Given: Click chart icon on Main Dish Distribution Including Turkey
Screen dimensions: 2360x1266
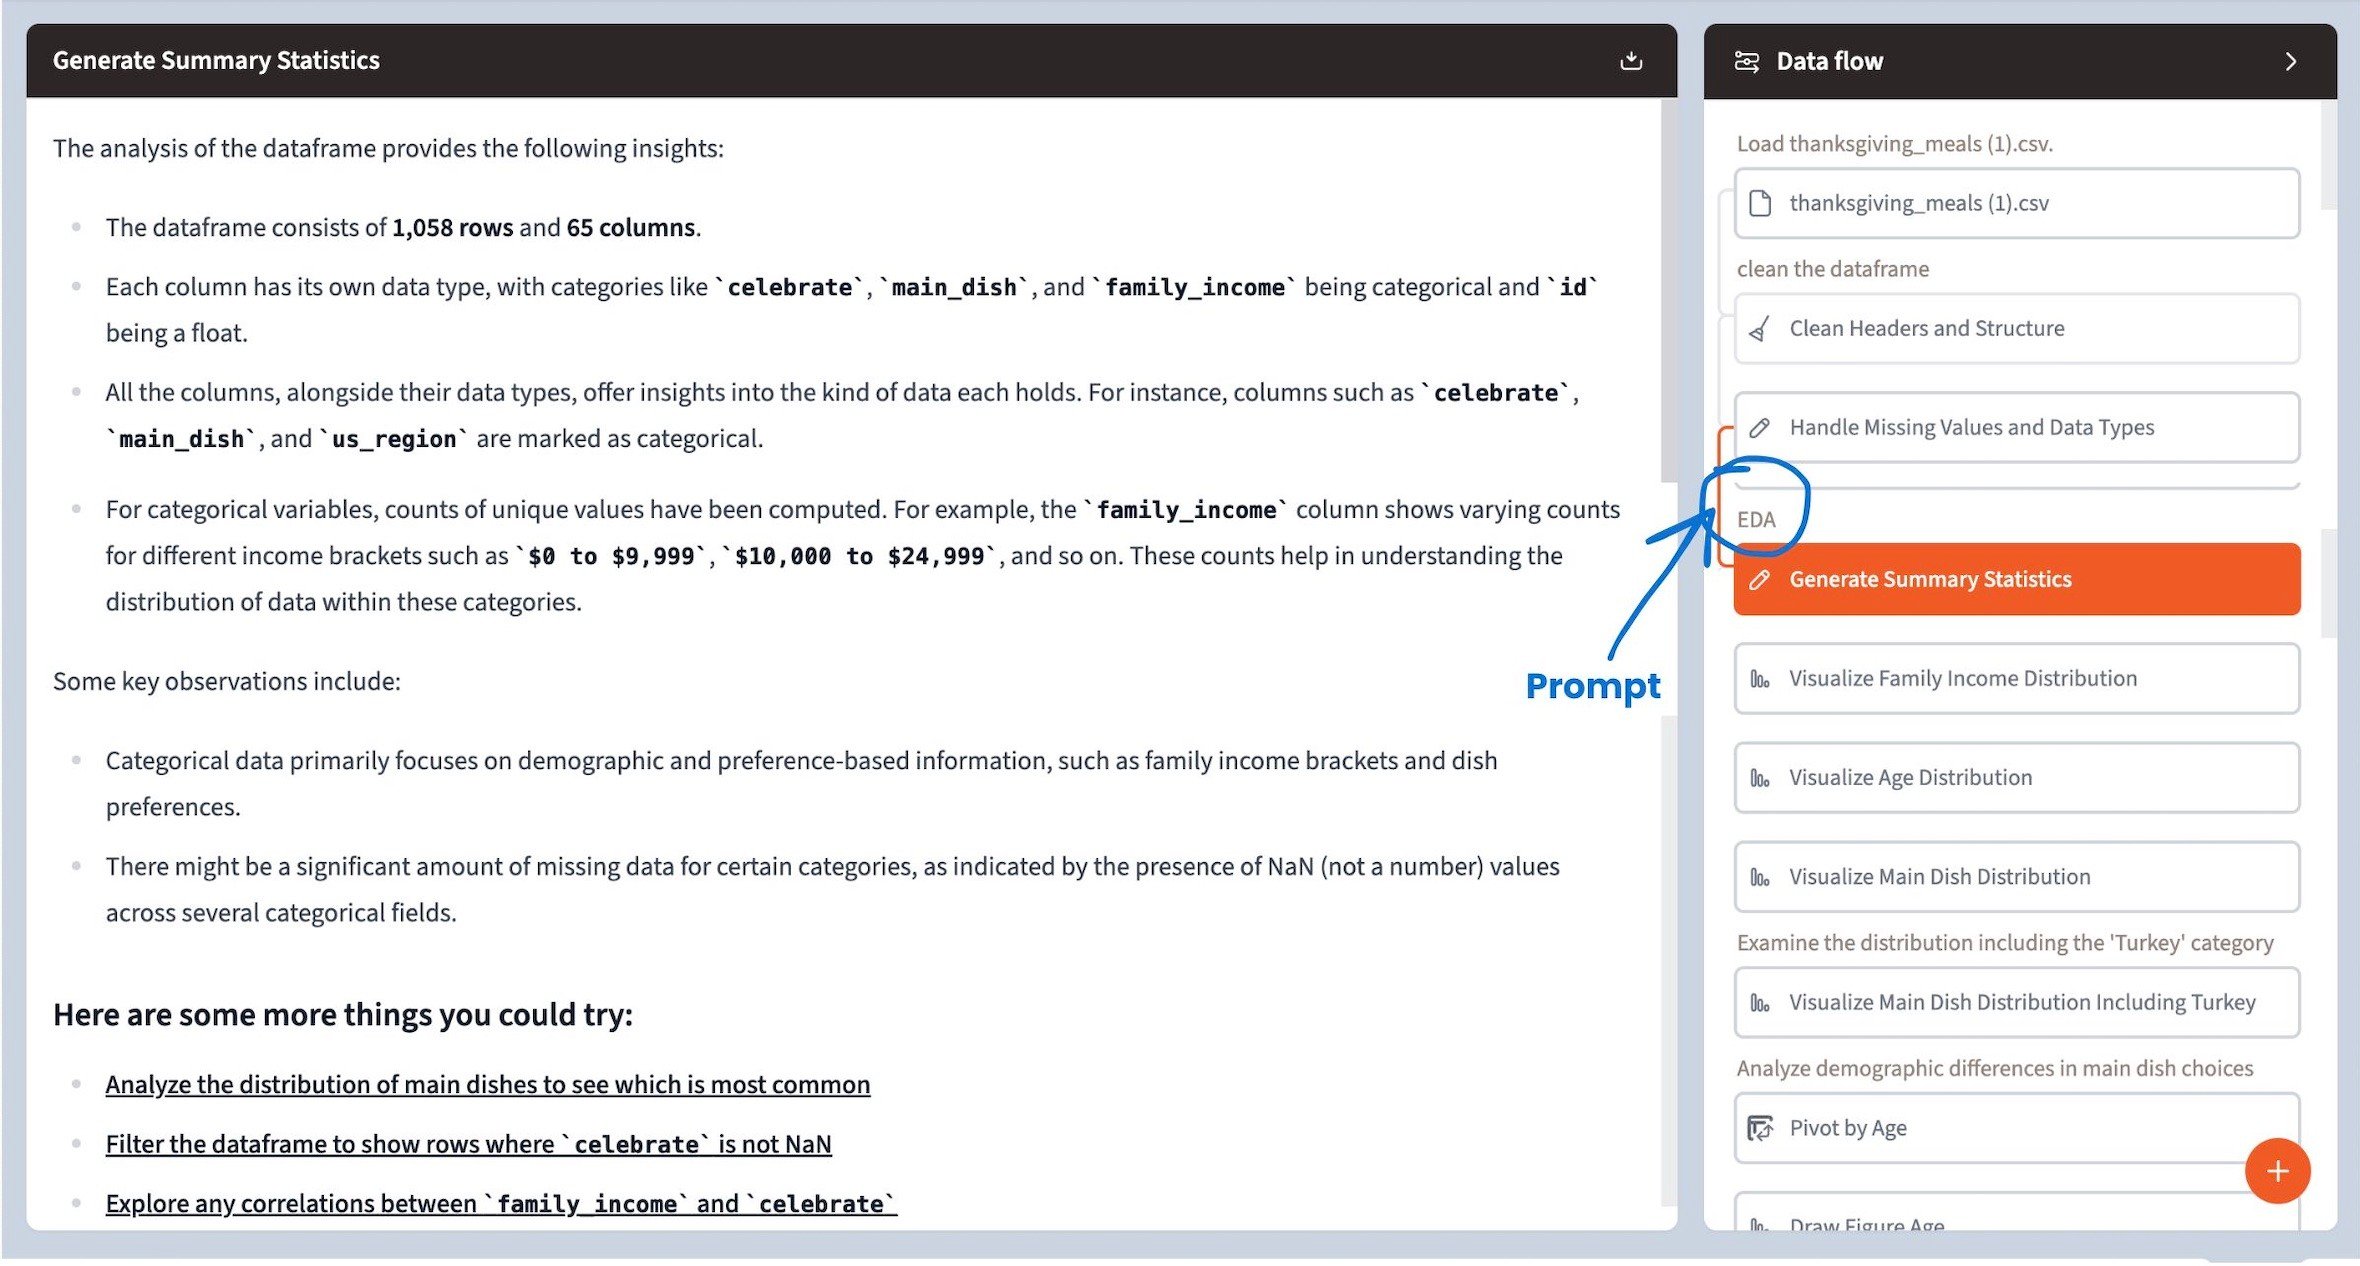Looking at the screenshot, I should tap(1760, 1004).
